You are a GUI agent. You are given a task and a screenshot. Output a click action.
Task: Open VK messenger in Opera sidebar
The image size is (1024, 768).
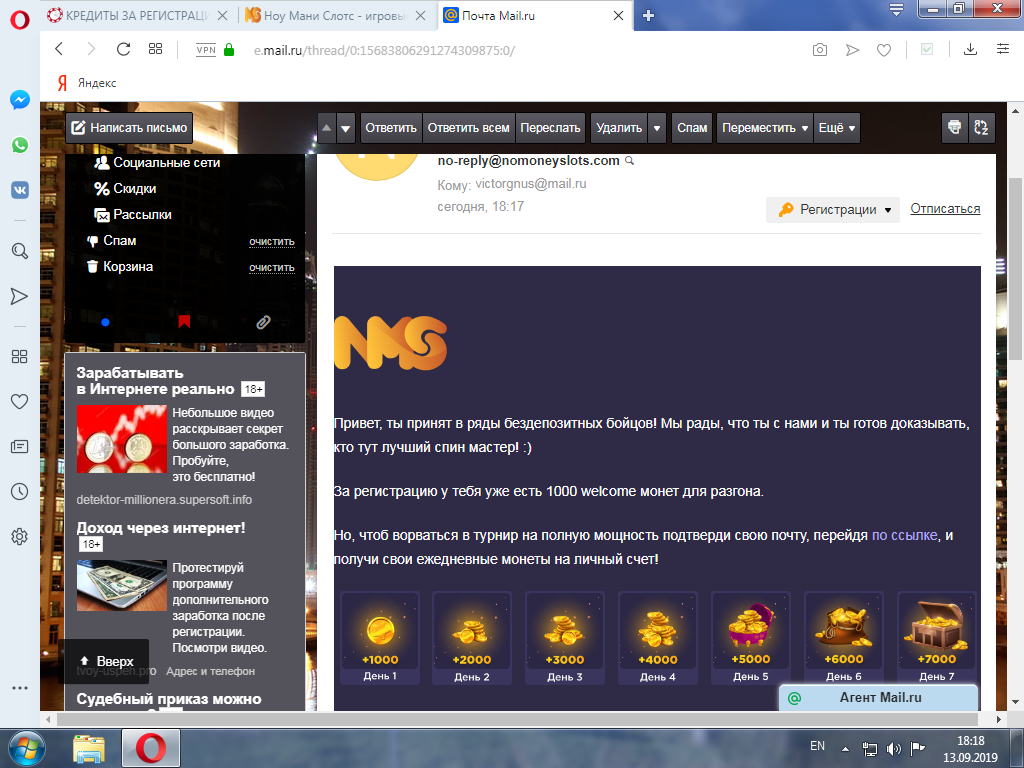point(20,190)
